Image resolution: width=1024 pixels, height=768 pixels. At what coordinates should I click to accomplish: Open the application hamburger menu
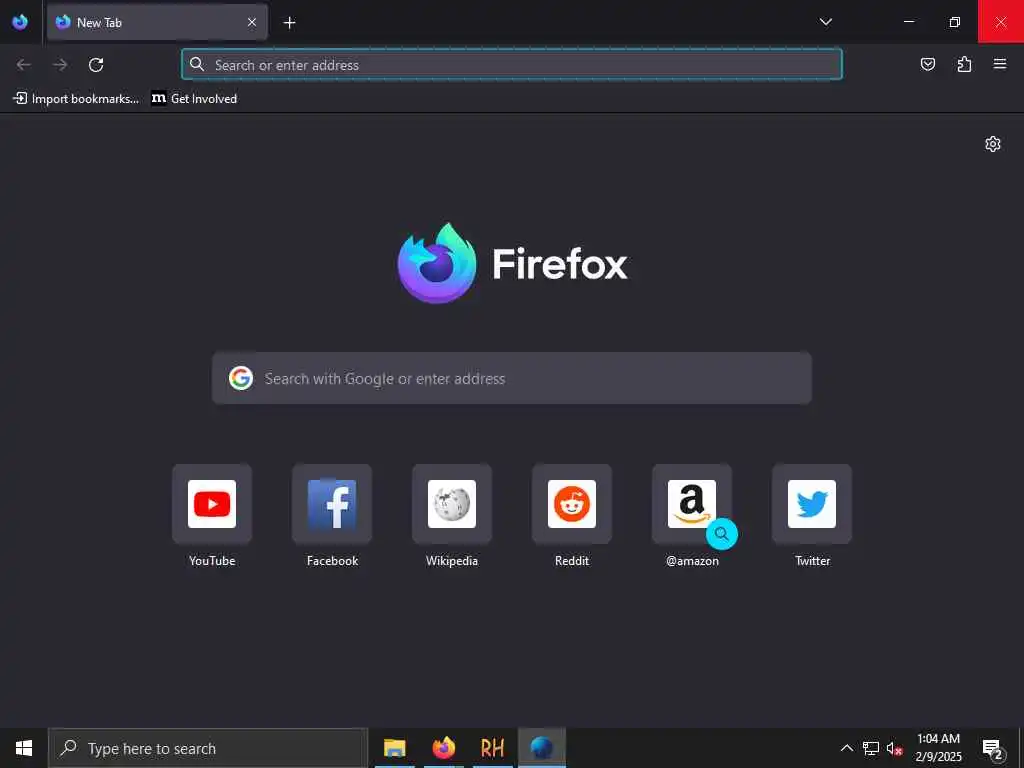pos(1000,64)
